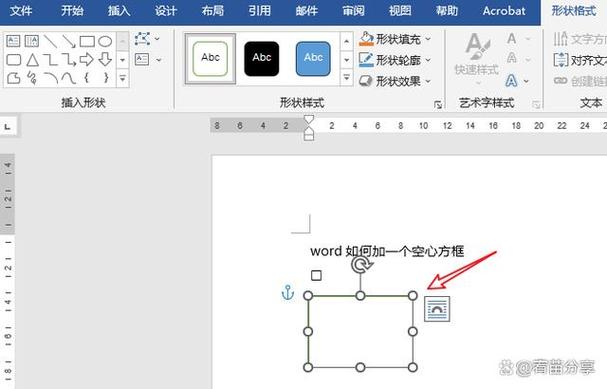Click the bottom-right resize handle of rectangle

click(x=413, y=367)
